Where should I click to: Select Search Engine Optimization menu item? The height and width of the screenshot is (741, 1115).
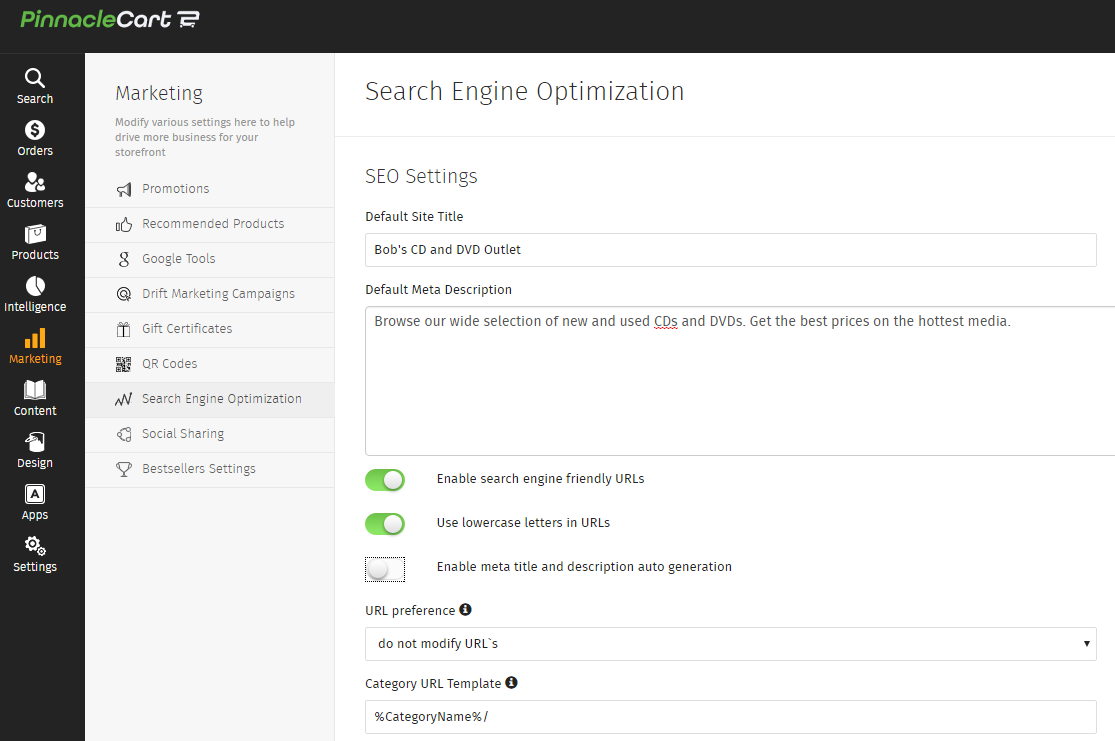tap(210, 399)
